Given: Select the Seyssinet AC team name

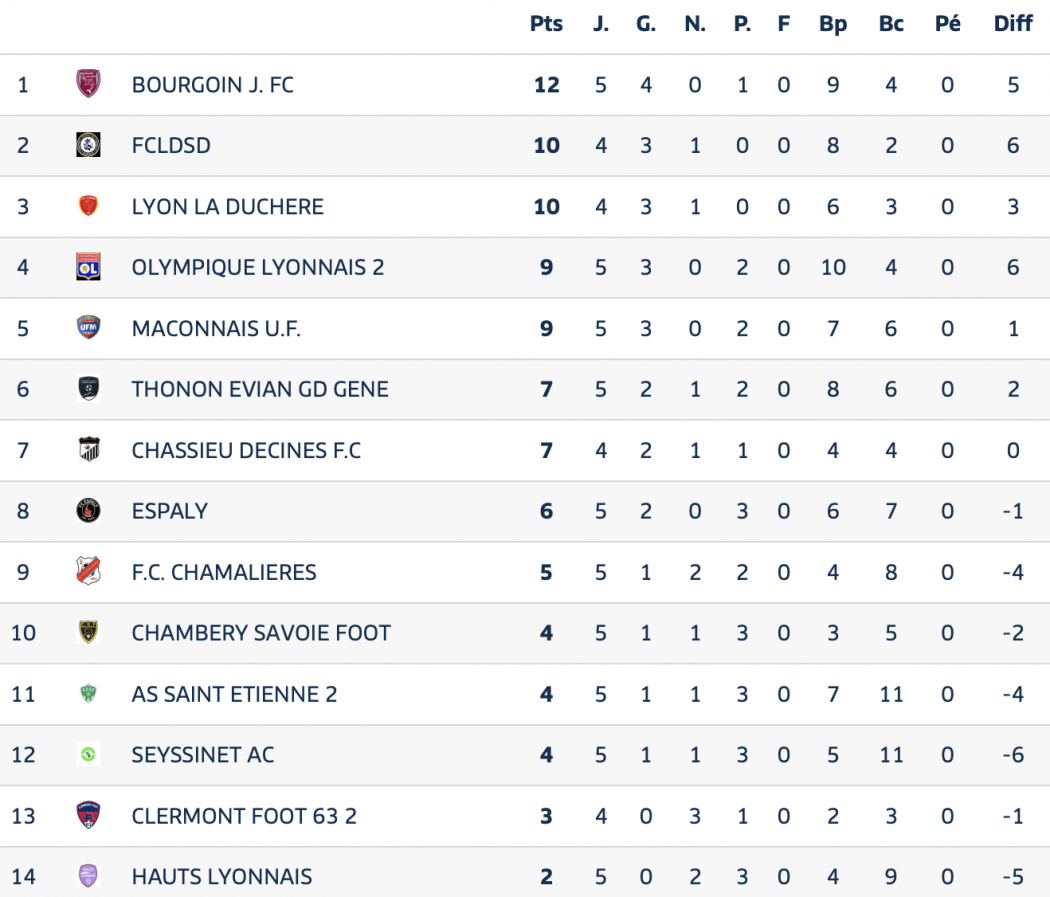Looking at the screenshot, I should pos(203,755).
